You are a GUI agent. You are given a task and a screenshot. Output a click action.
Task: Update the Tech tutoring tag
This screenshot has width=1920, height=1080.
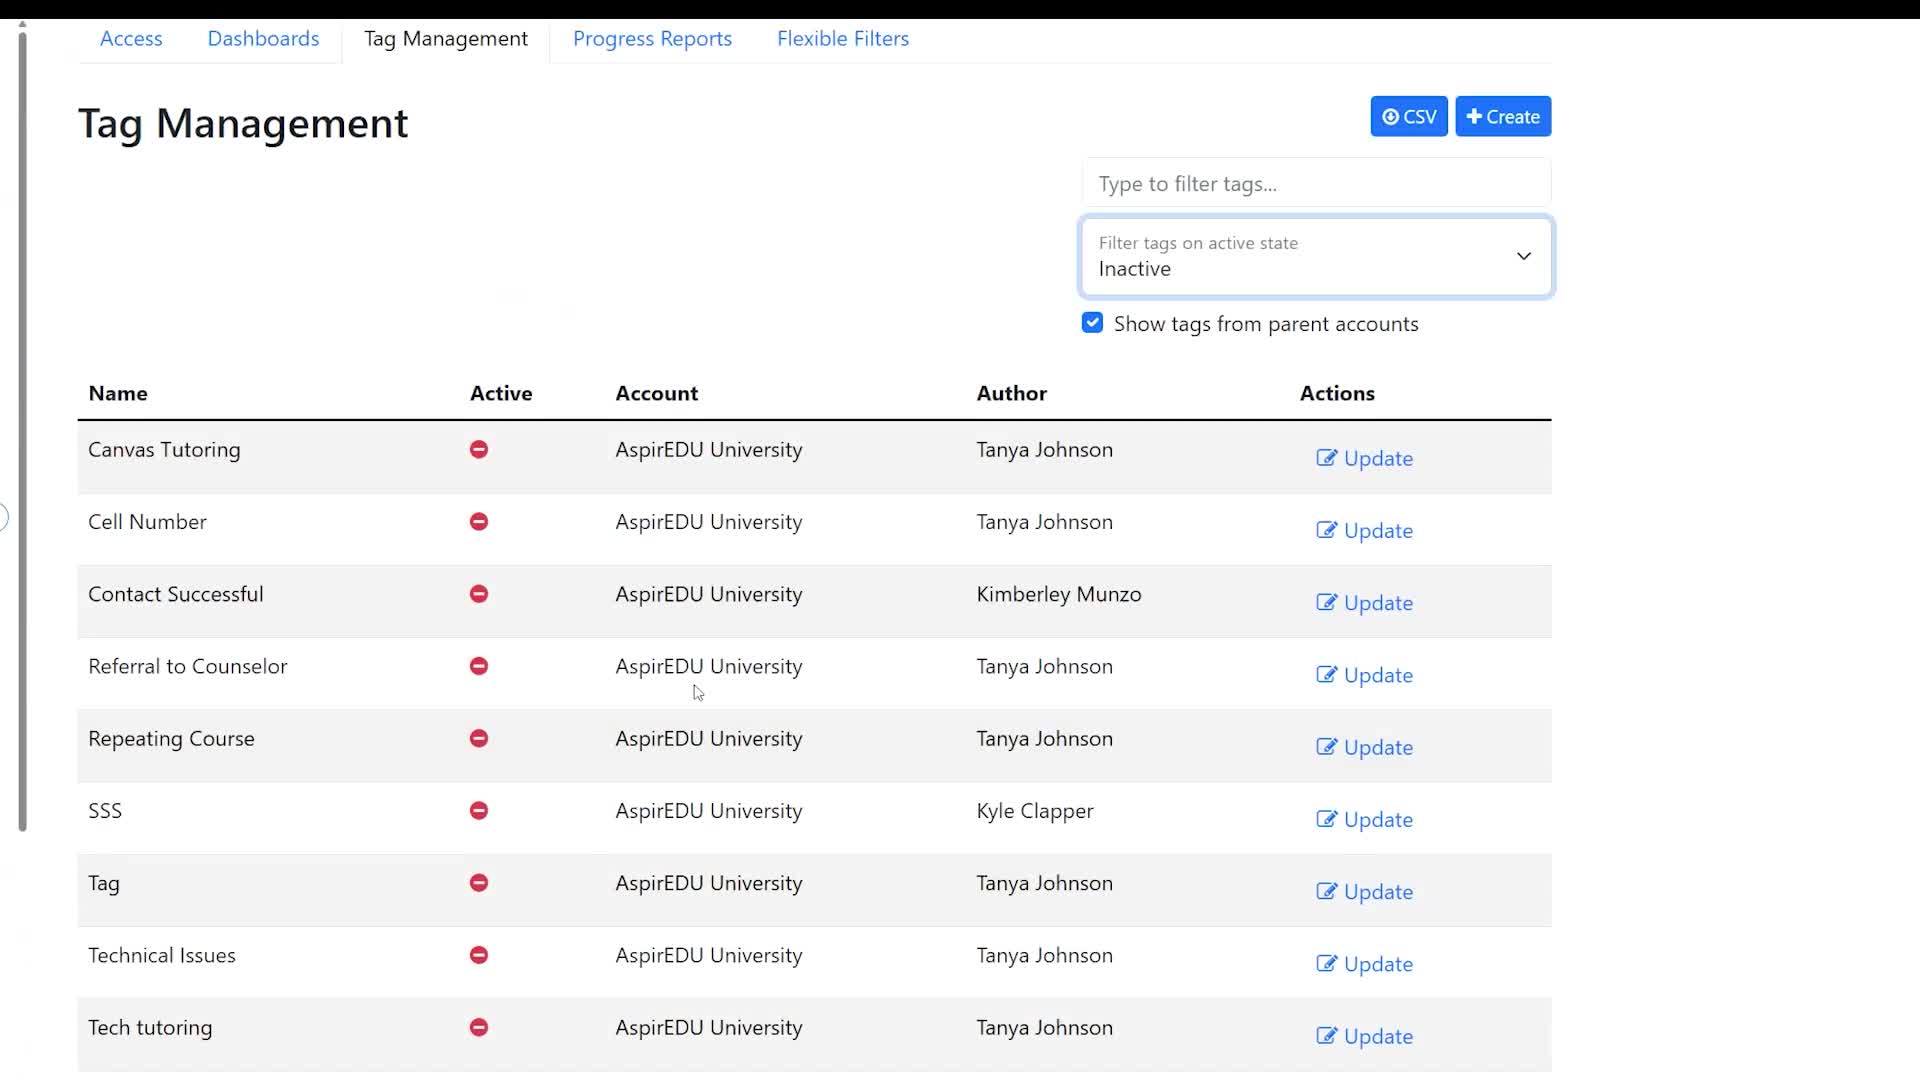(x=1364, y=1036)
